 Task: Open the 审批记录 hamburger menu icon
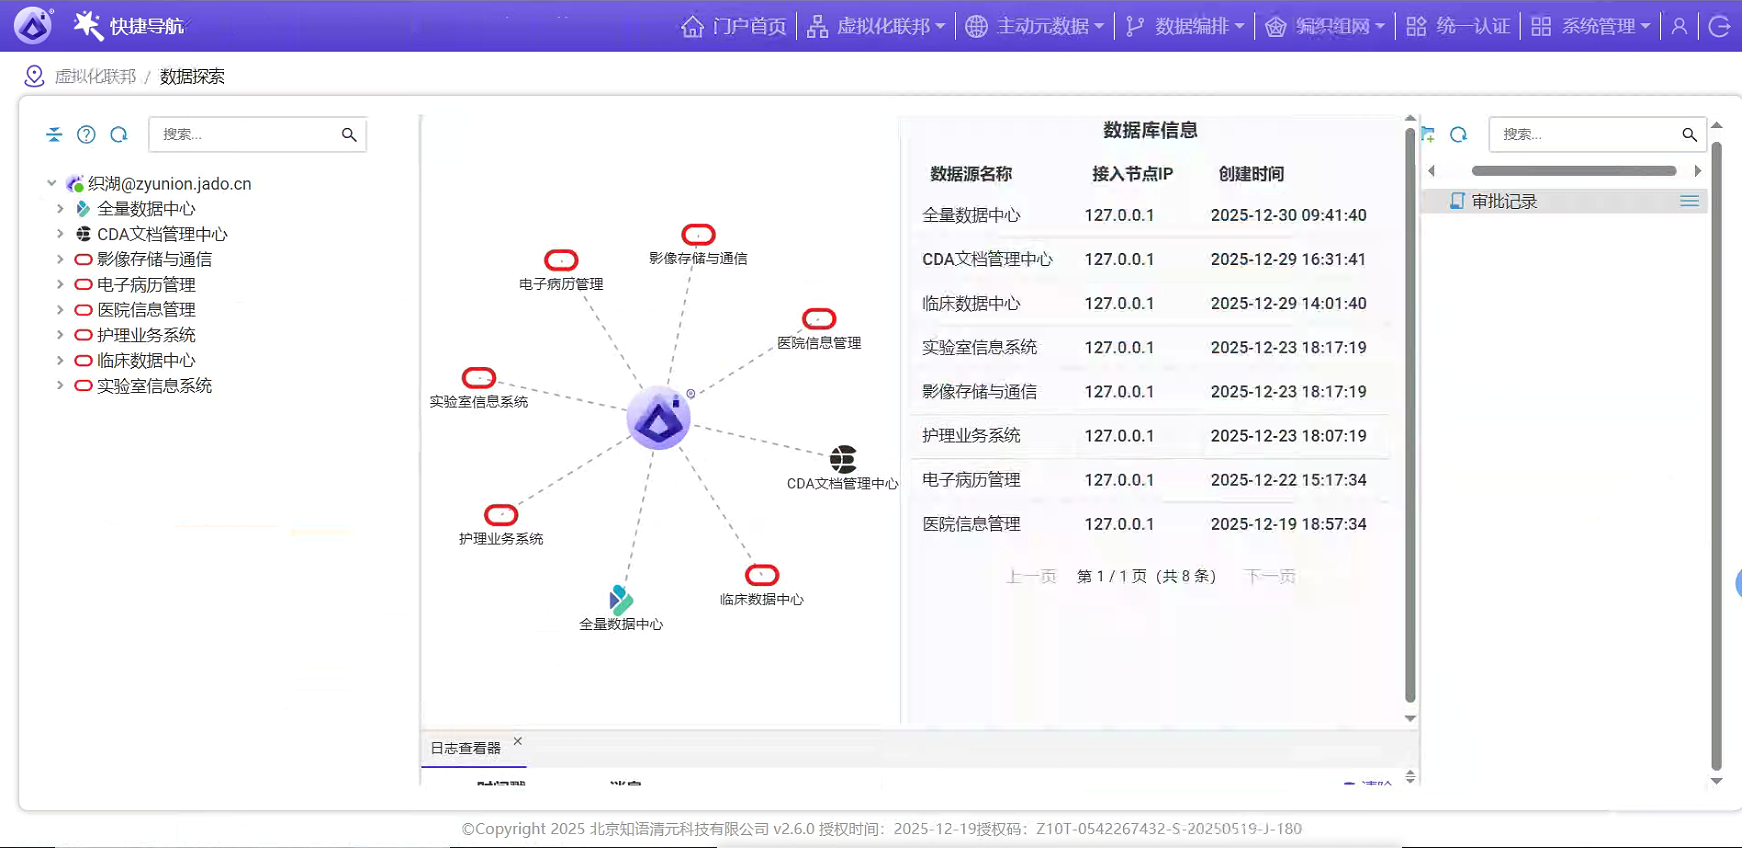(x=1689, y=201)
